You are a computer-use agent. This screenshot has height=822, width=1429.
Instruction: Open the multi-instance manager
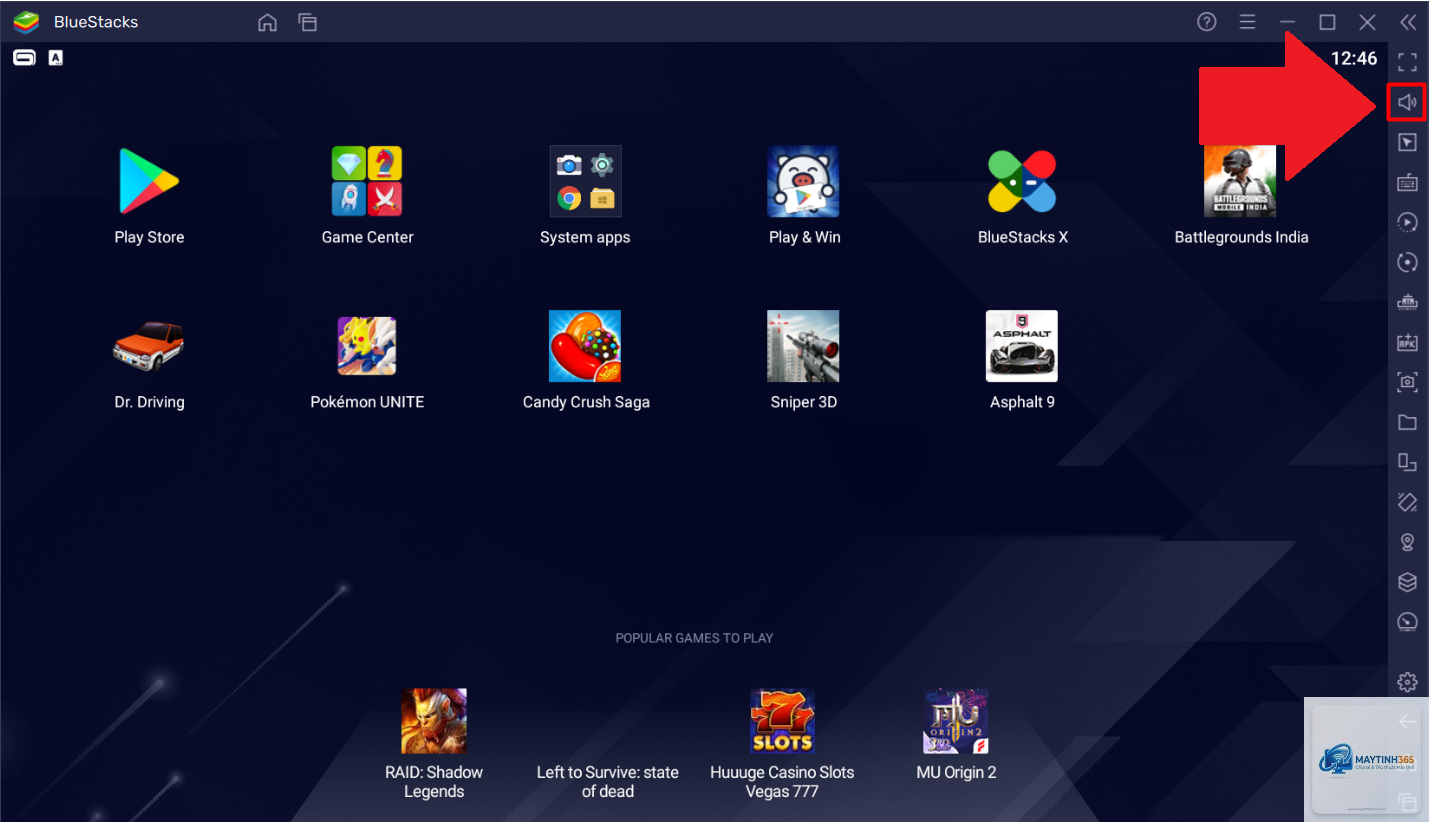pyautogui.click(x=1407, y=582)
